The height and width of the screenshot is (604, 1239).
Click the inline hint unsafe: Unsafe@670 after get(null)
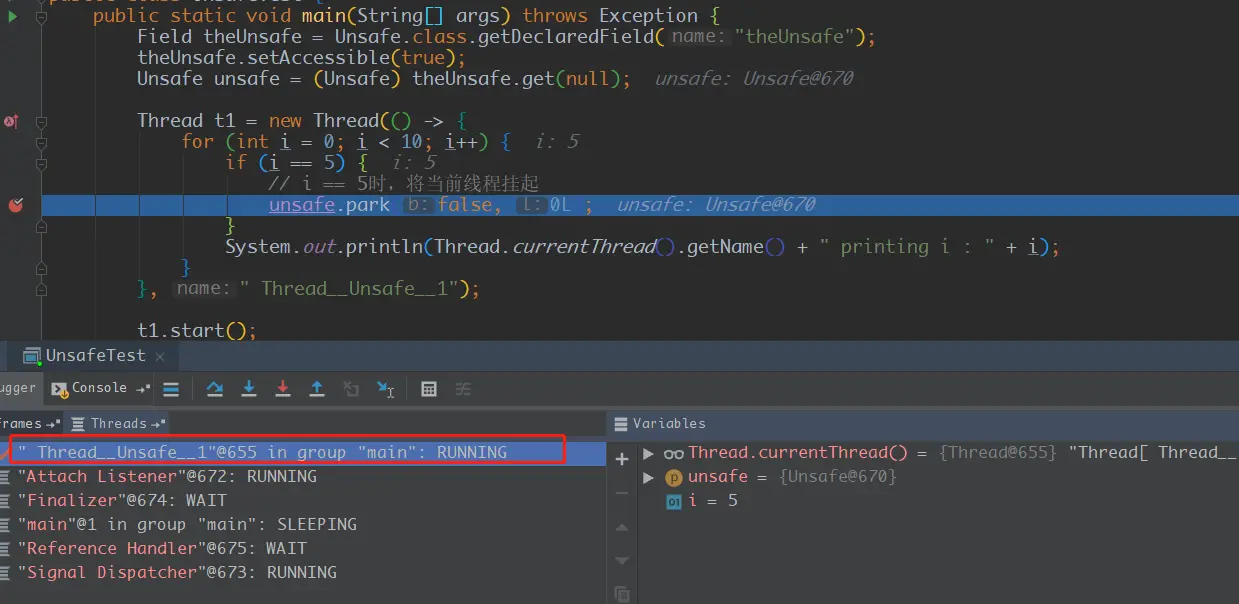[754, 79]
